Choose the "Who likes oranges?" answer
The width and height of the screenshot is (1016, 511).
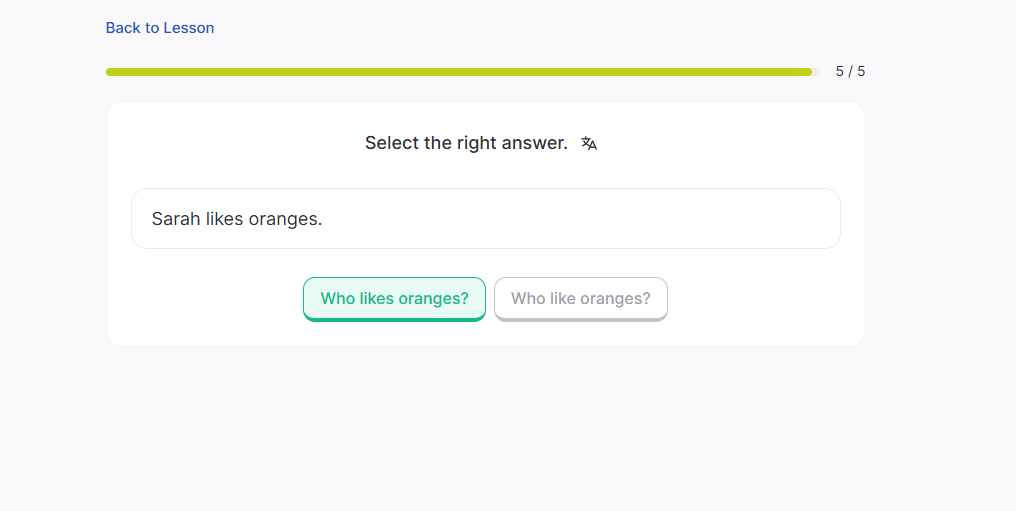[x=394, y=298]
